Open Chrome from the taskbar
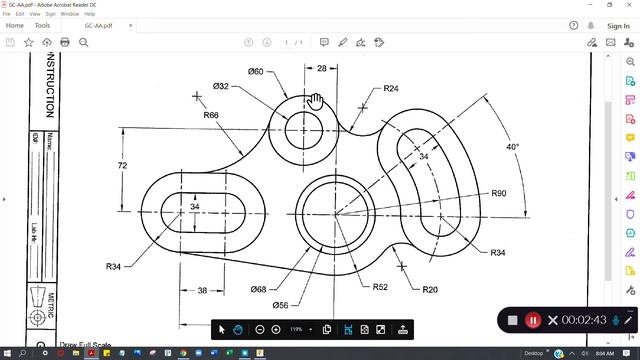The width and height of the screenshot is (640, 360). click(183, 353)
